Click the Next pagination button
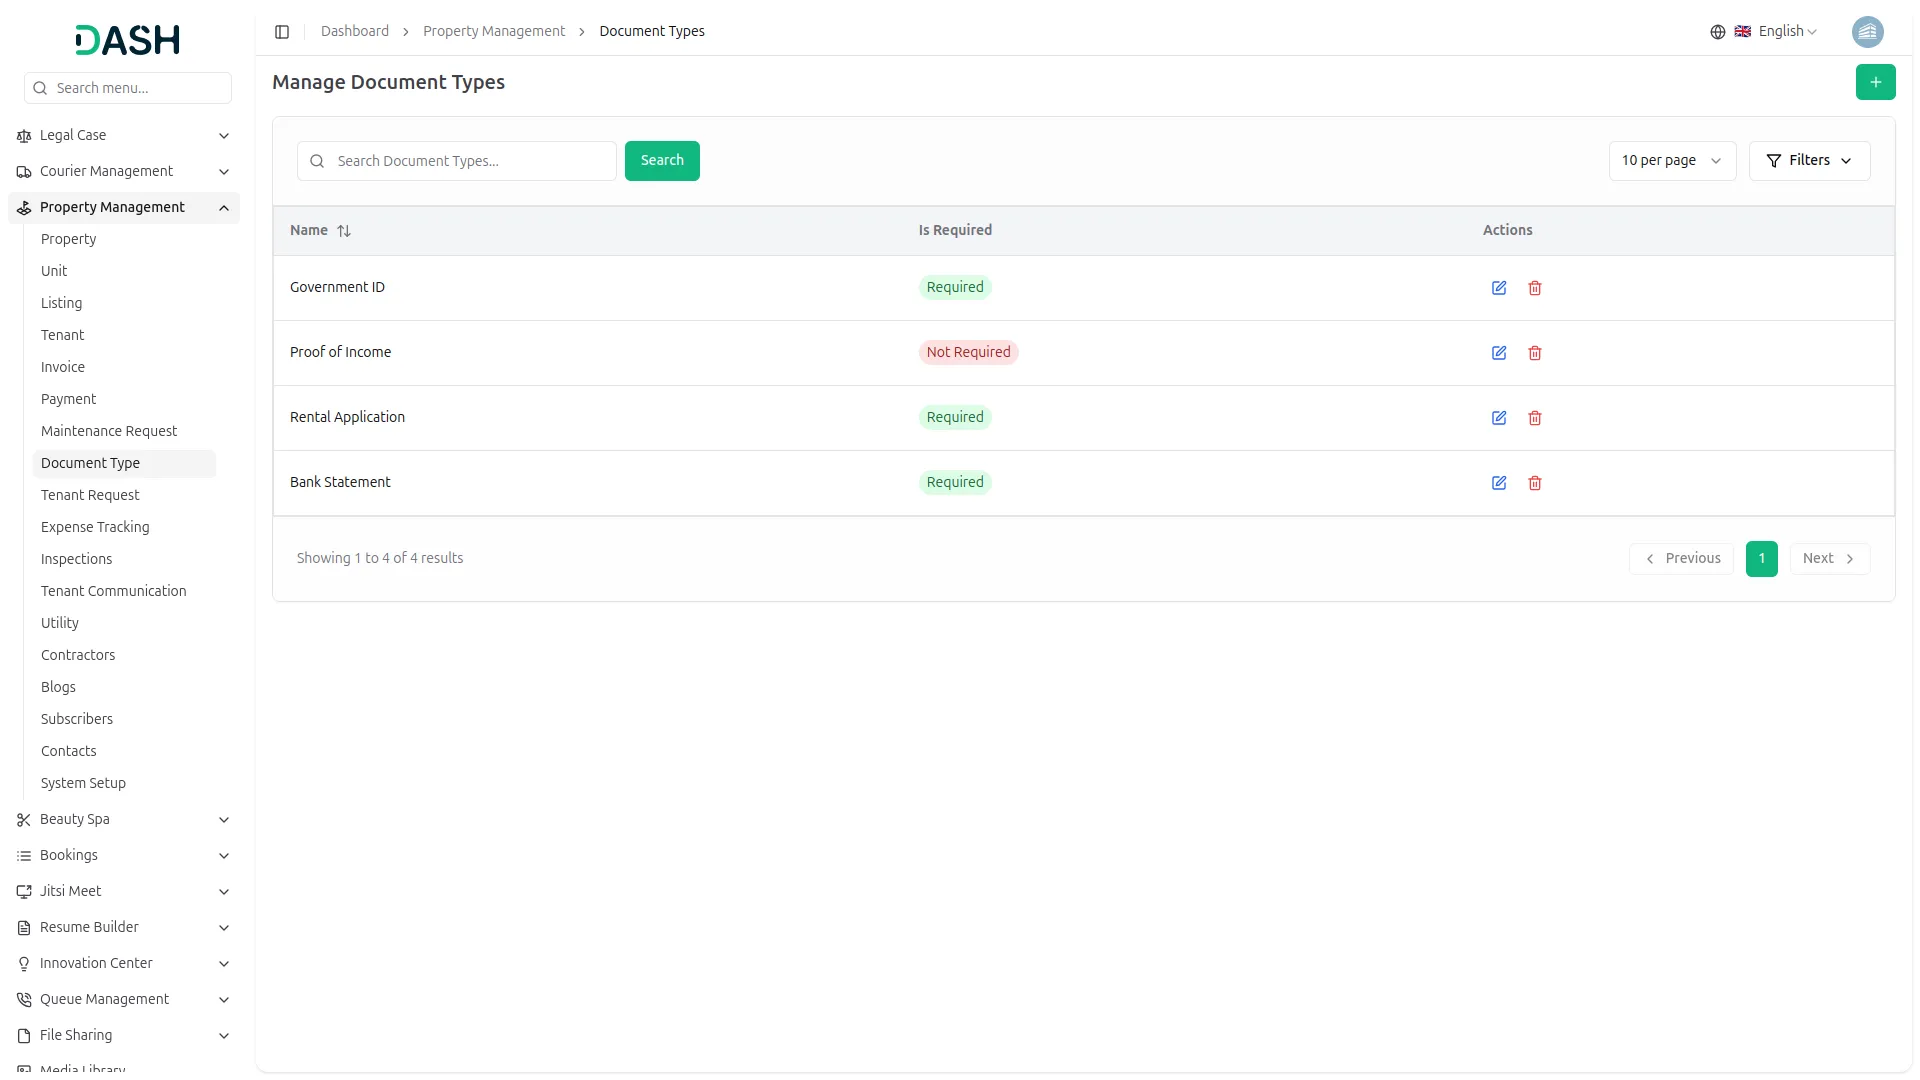The image size is (1920, 1080). pos(1828,559)
